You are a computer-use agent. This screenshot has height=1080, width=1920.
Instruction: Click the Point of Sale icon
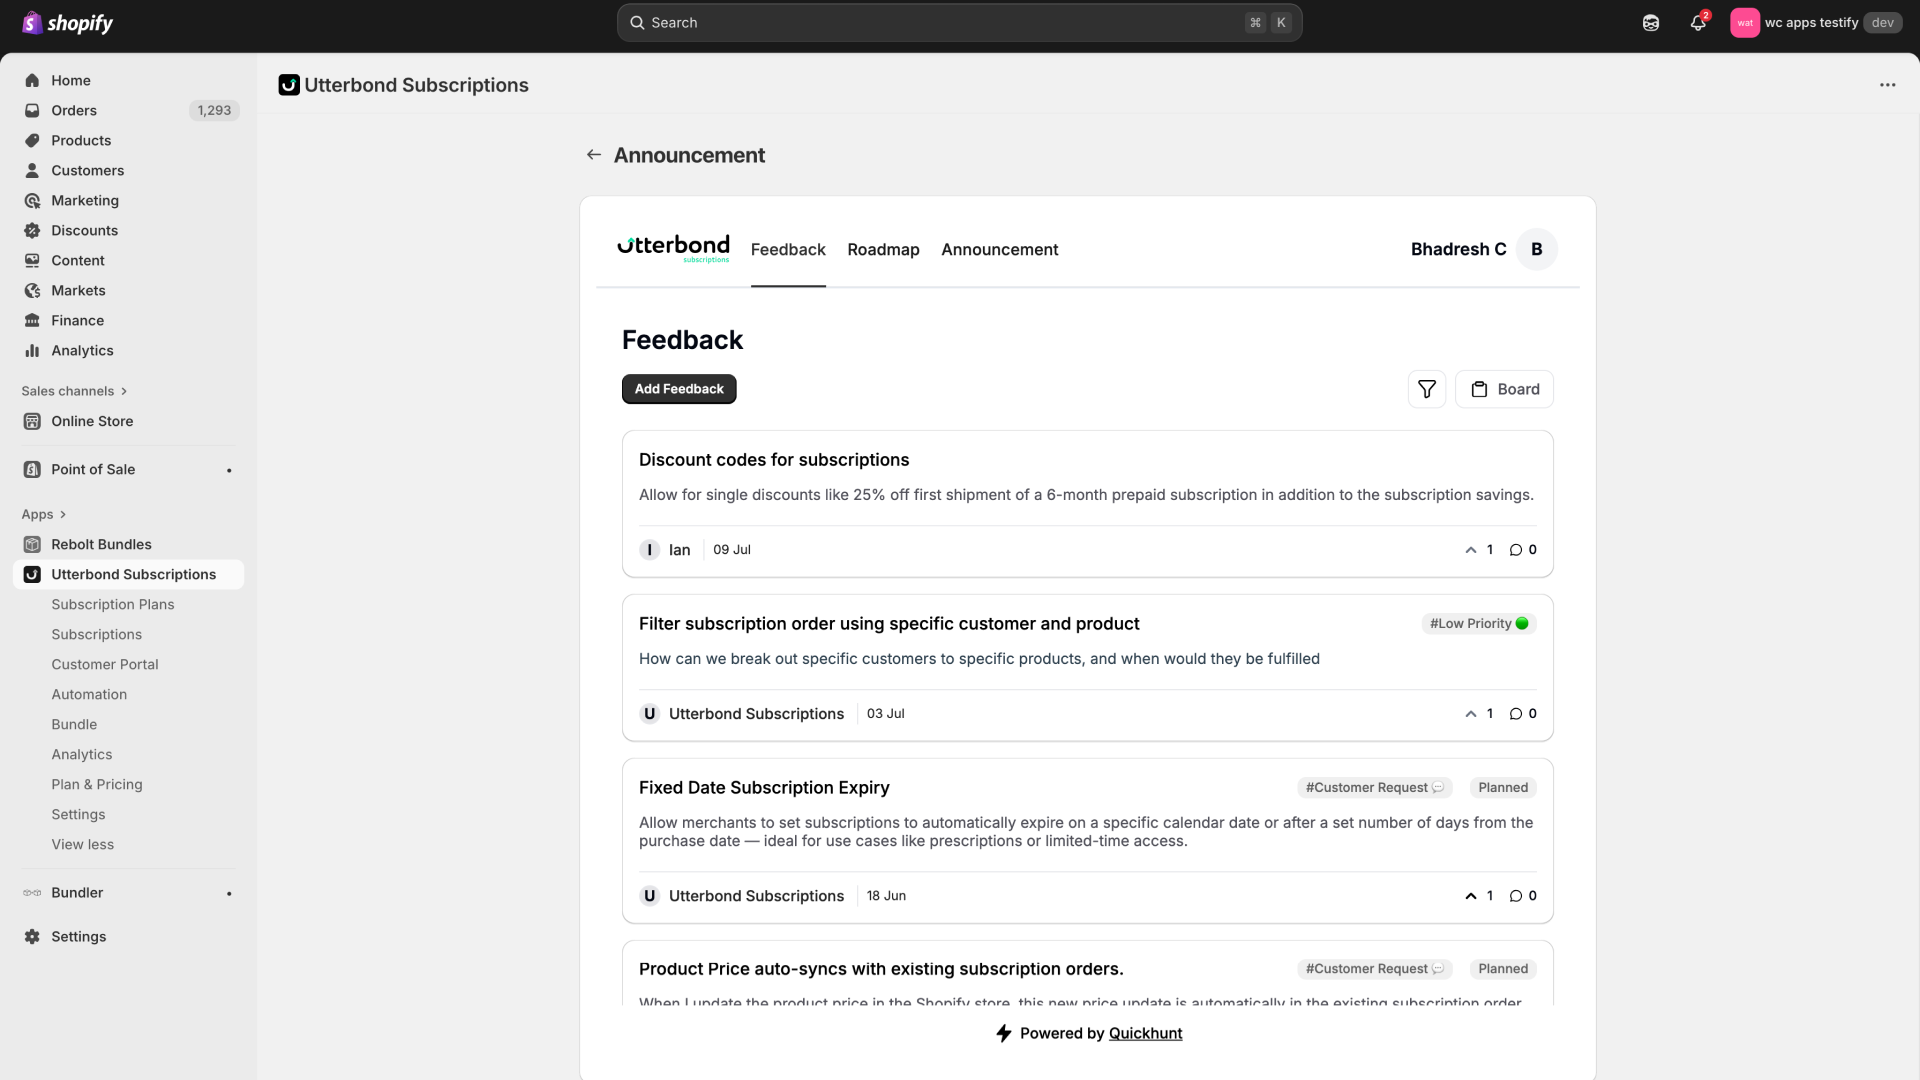tap(32, 469)
